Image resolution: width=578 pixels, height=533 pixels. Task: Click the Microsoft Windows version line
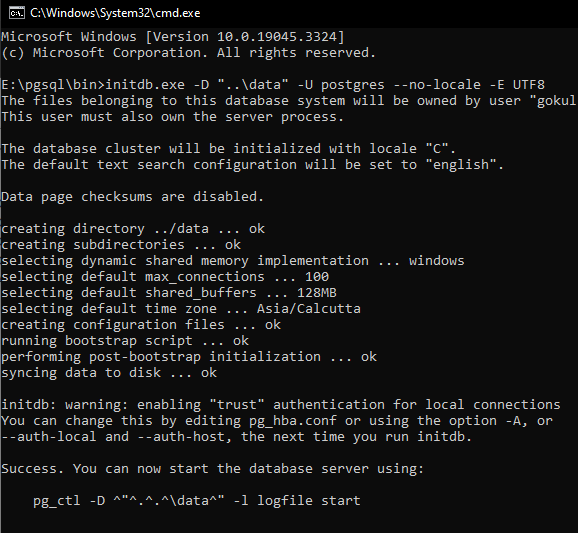173,37
